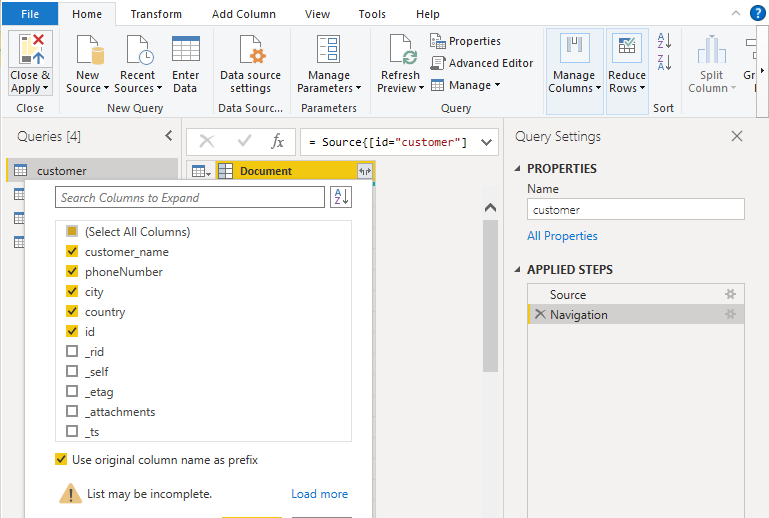Viewport: 769px width, 518px height.
Task: Collapse the Queries pane with the arrow
Action: point(169,136)
